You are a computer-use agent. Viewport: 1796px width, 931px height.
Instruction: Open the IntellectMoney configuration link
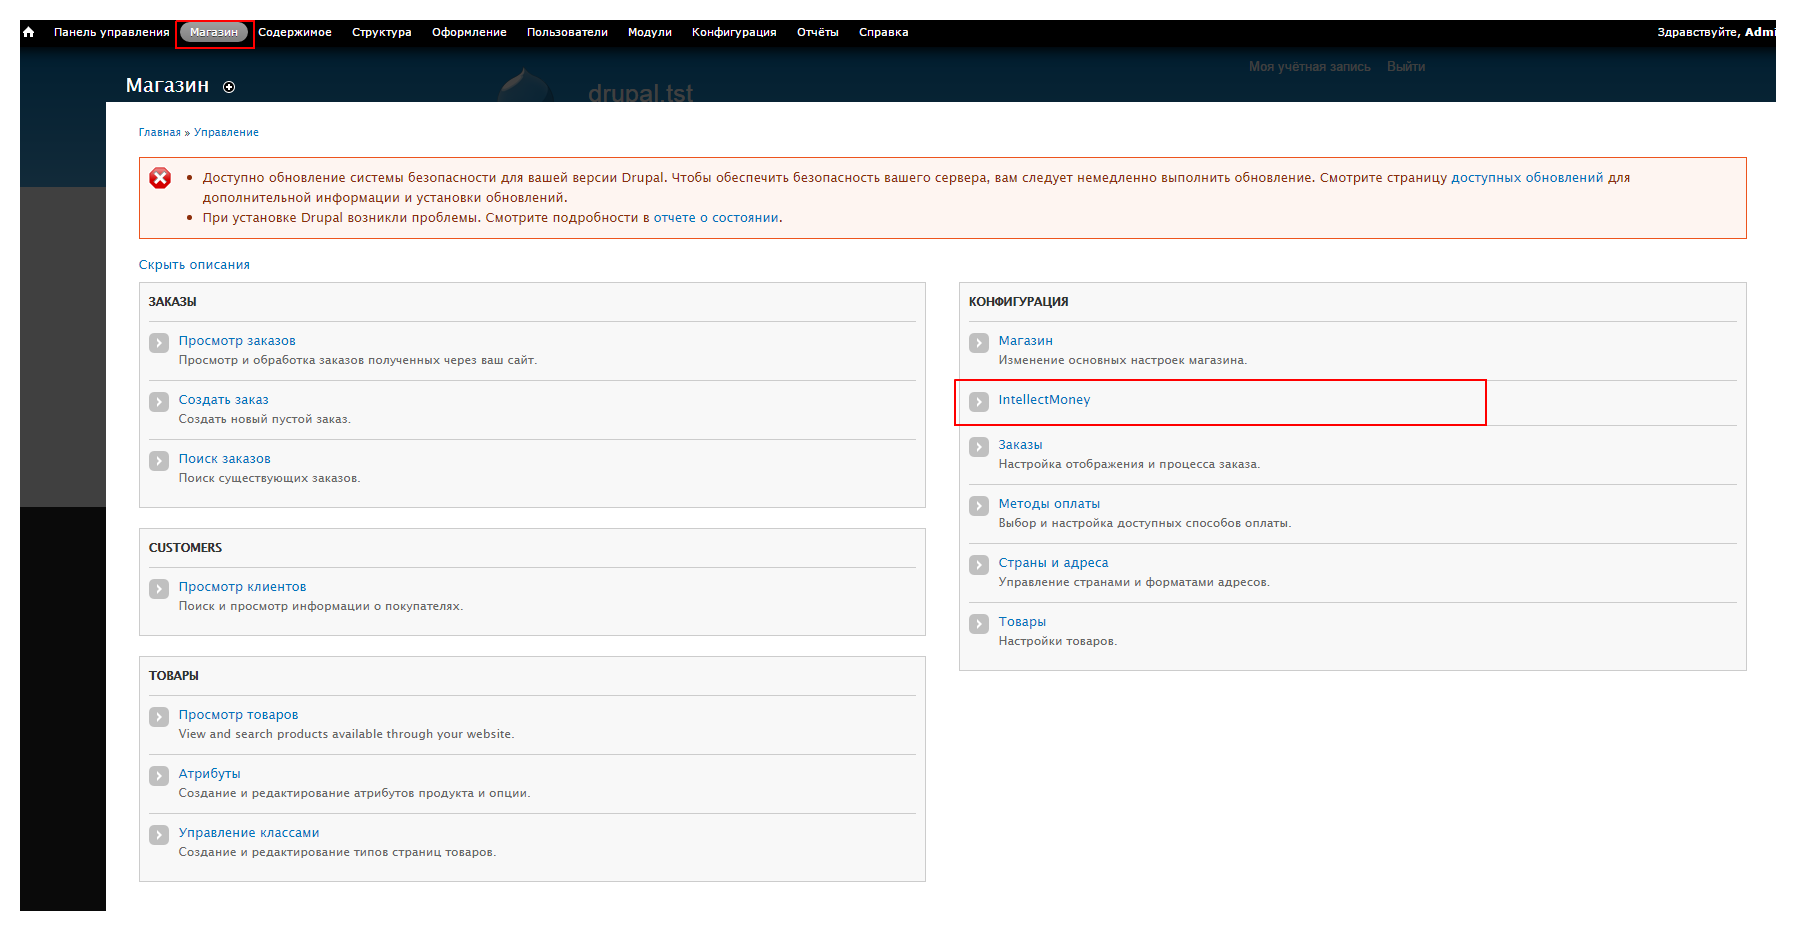pyautogui.click(x=1045, y=400)
